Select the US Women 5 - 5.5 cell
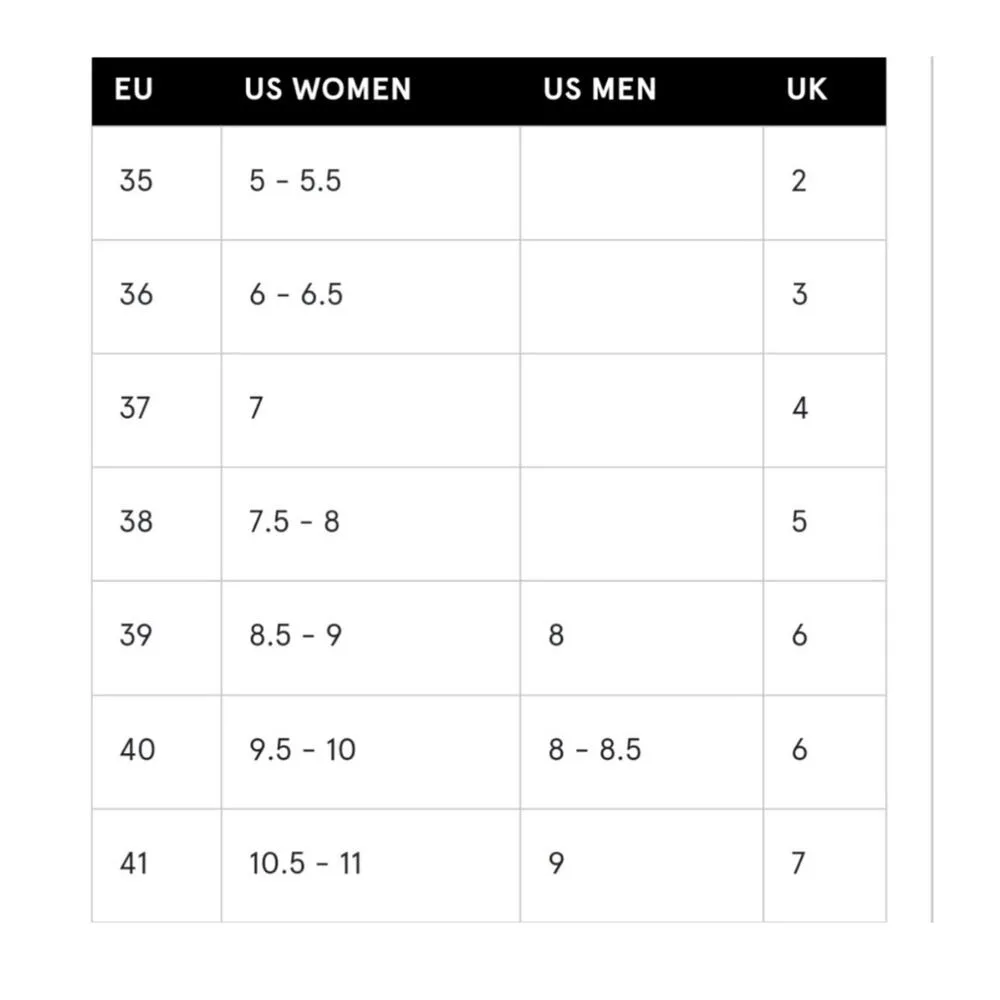Screen dimensions: 1000x1000 click(x=295, y=181)
